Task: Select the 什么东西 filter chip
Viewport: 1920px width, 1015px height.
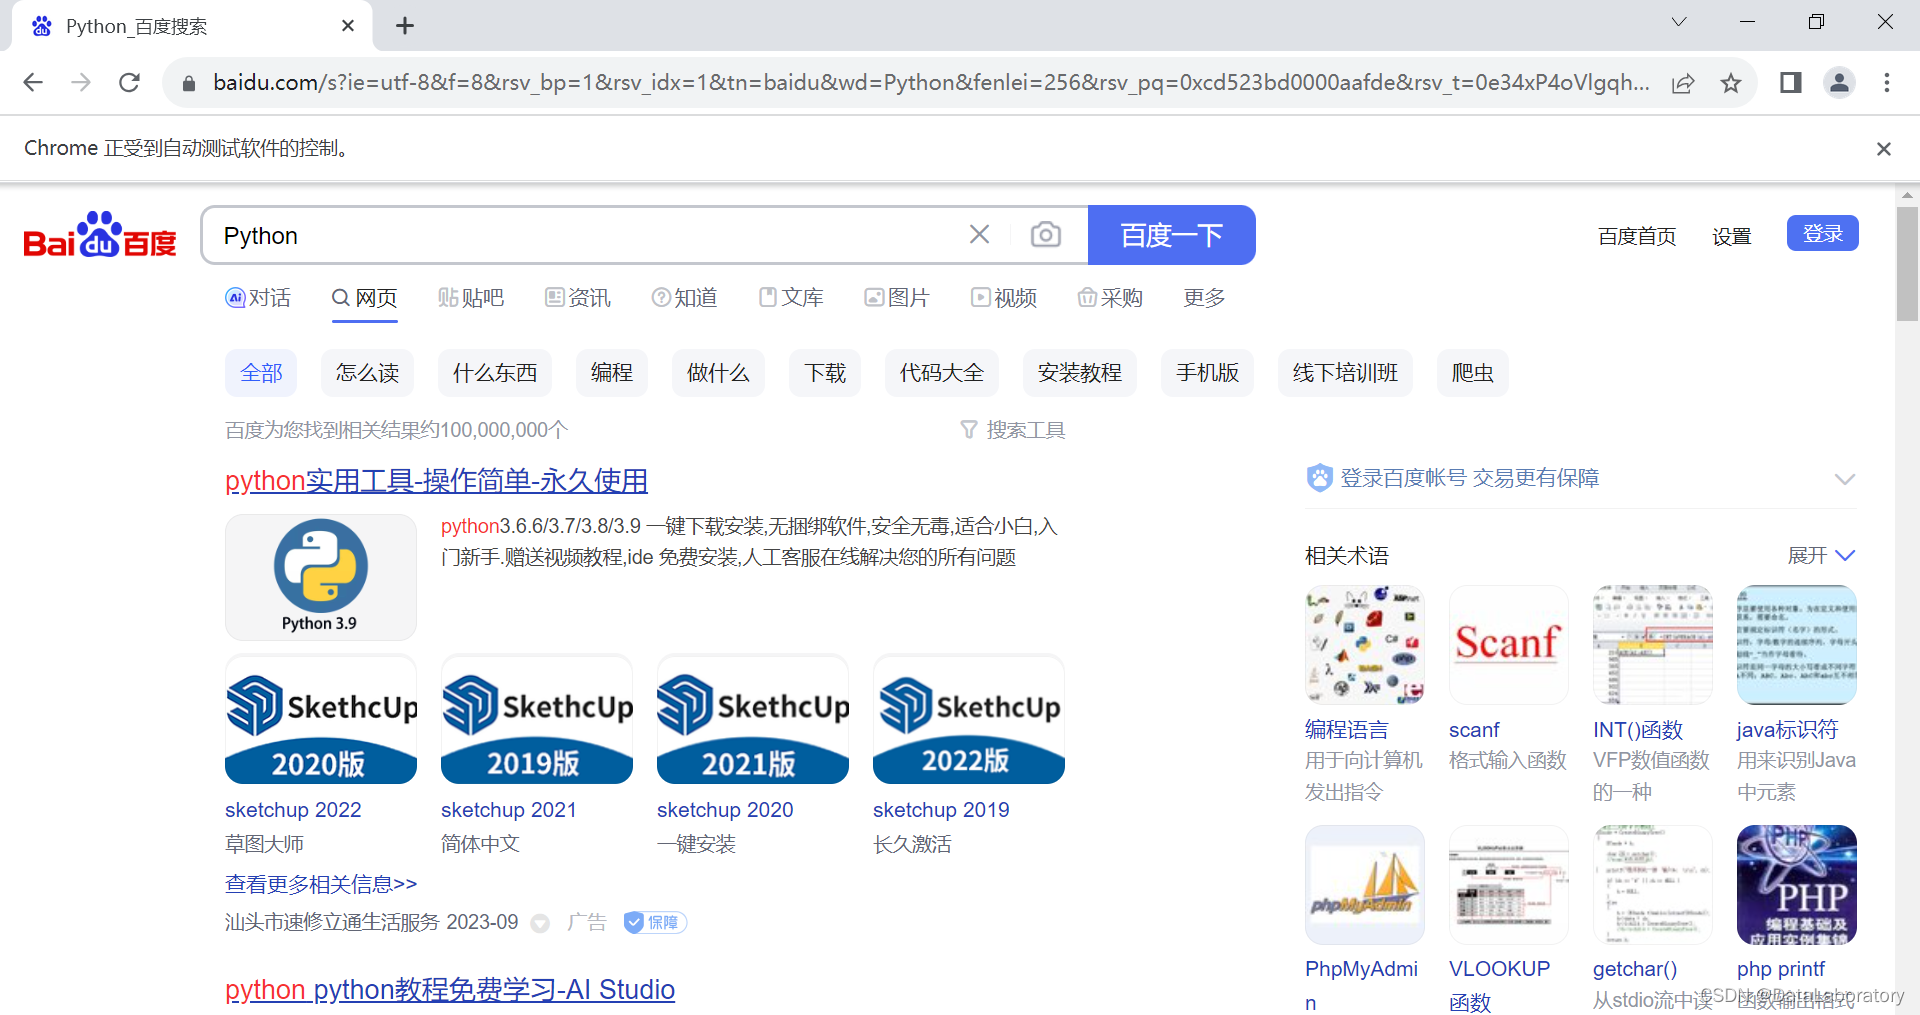Action: click(495, 373)
